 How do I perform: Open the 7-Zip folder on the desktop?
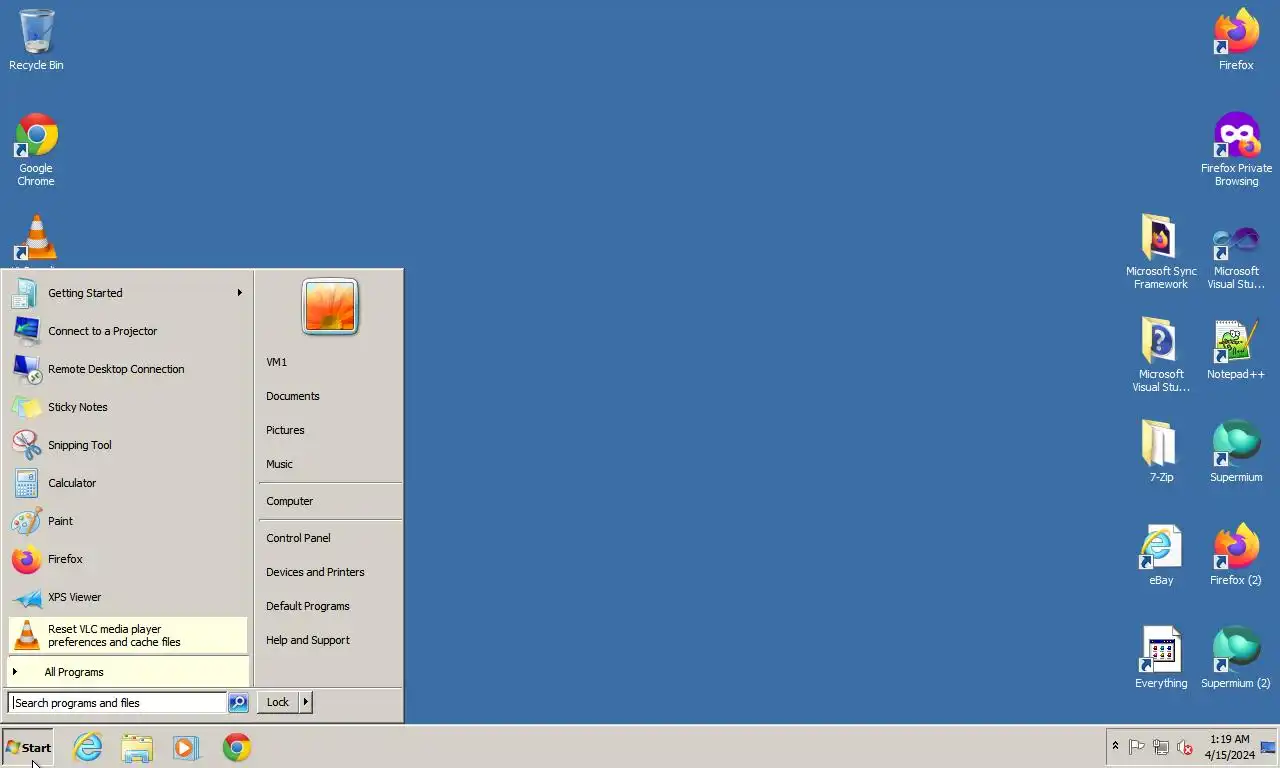click(1160, 452)
